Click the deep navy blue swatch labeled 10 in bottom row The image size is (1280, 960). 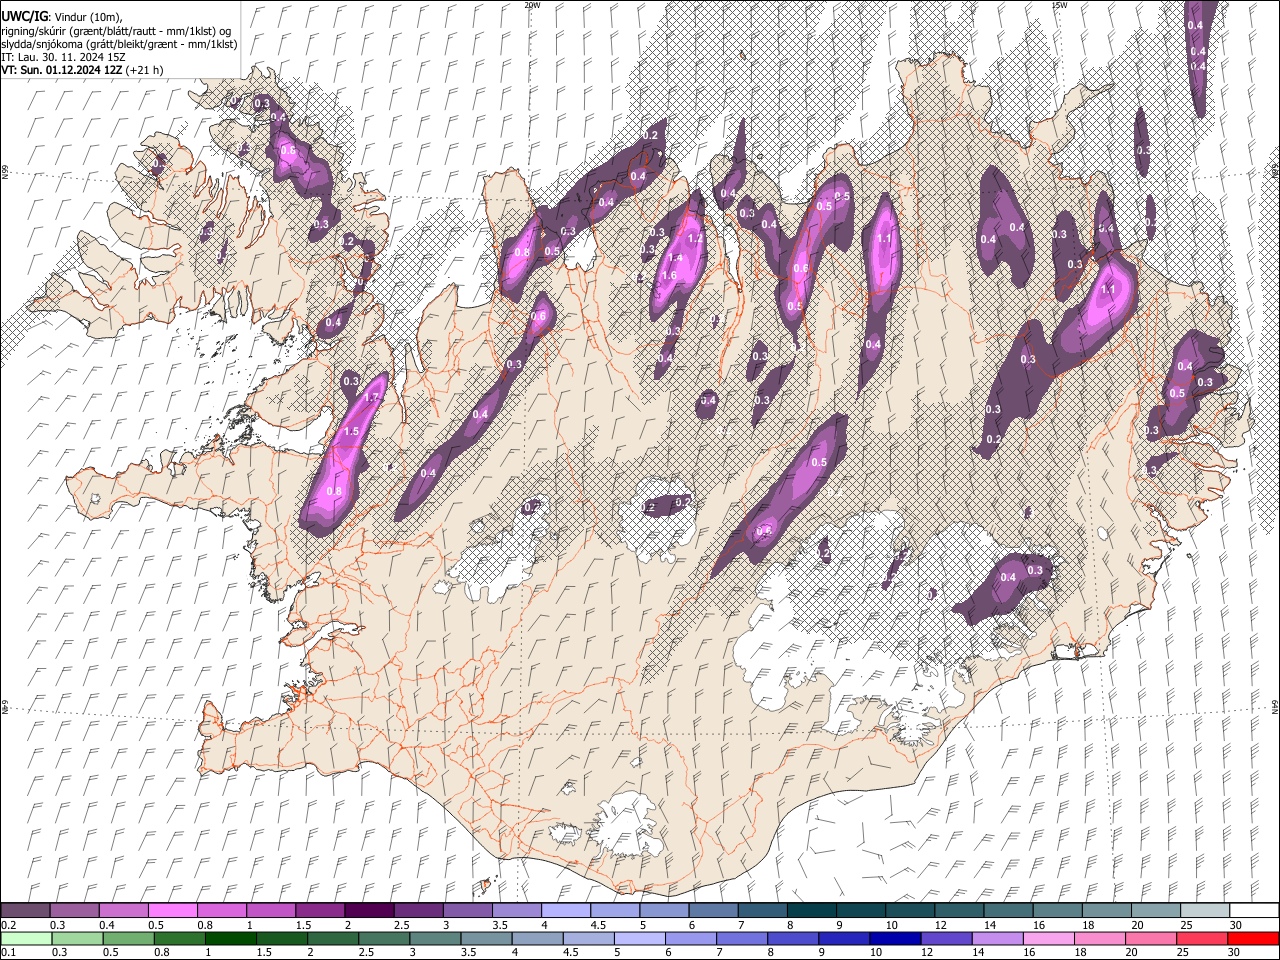coord(895,939)
